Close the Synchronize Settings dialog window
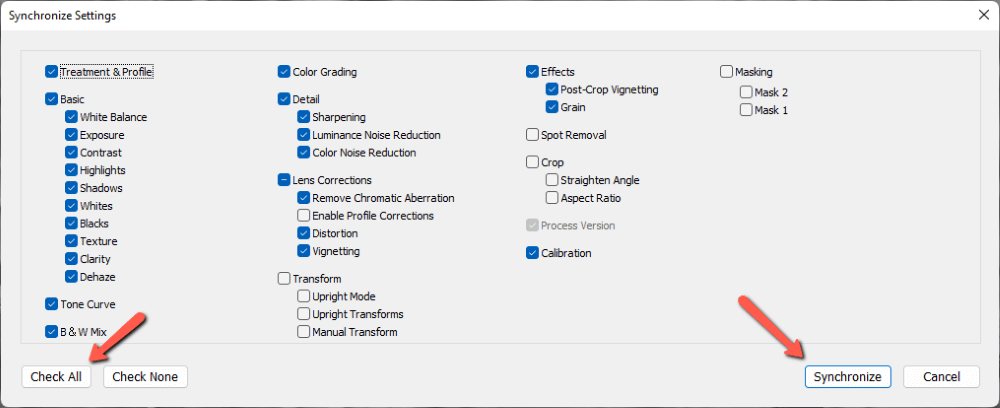The height and width of the screenshot is (408, 1000). pyautogui.click(x=984, y=16)
